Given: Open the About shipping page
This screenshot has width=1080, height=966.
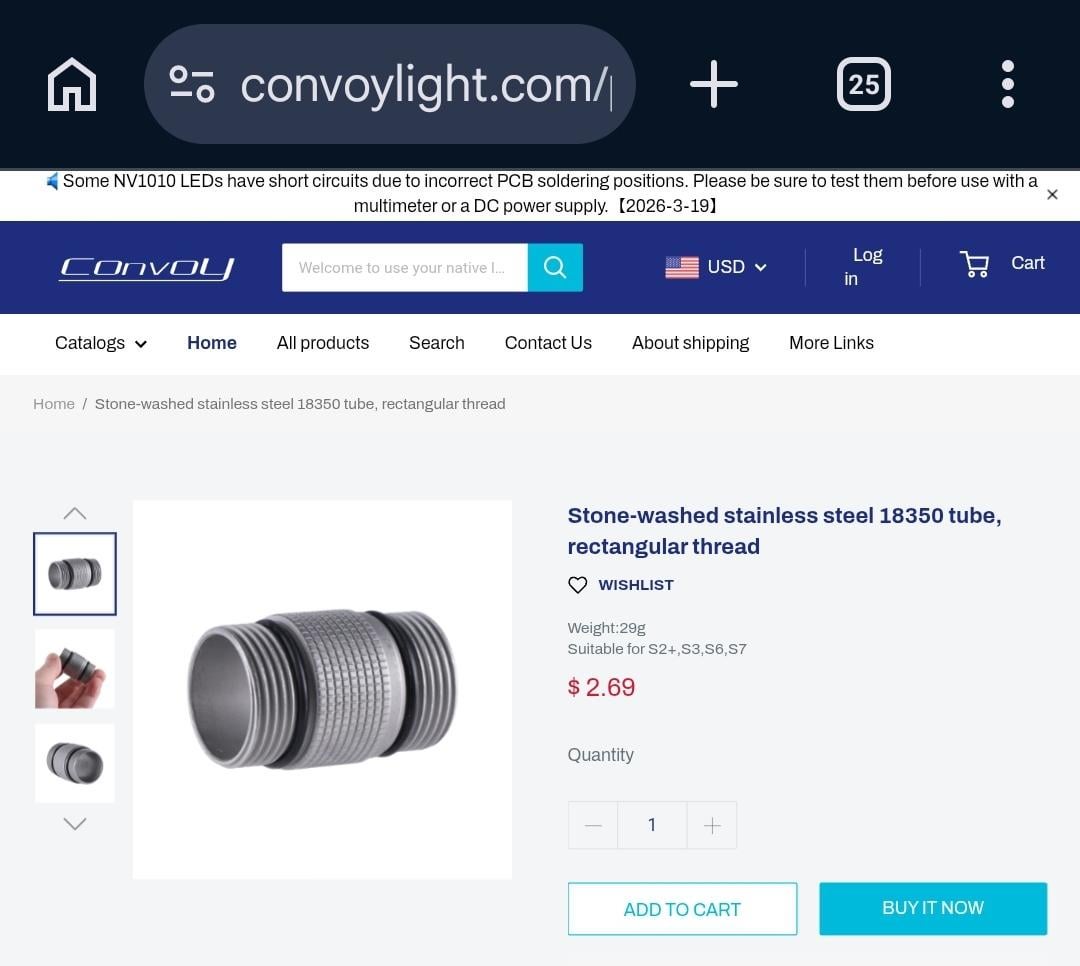Looking at the screenshot, I should click(690, 343).
